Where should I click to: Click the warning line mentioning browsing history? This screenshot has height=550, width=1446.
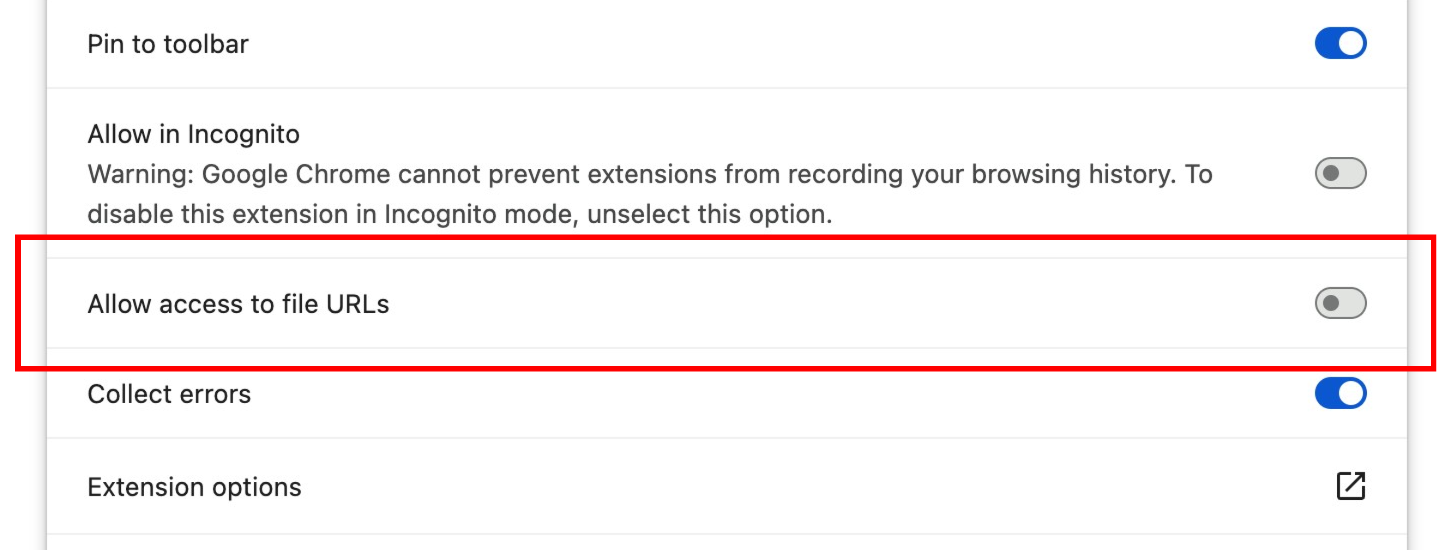650,175
